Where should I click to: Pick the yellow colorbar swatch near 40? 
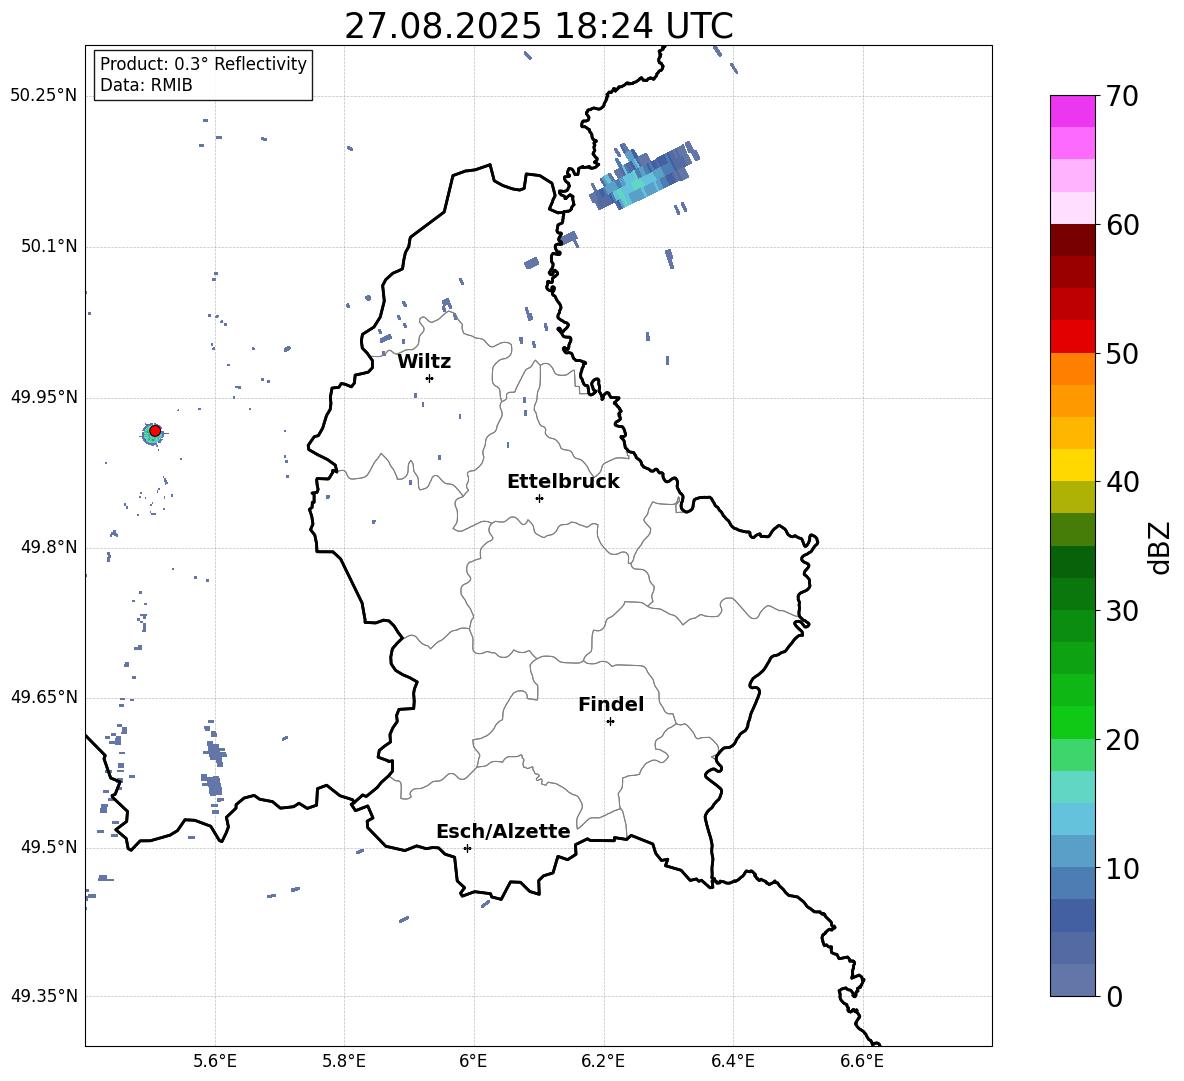[1073, 465]
